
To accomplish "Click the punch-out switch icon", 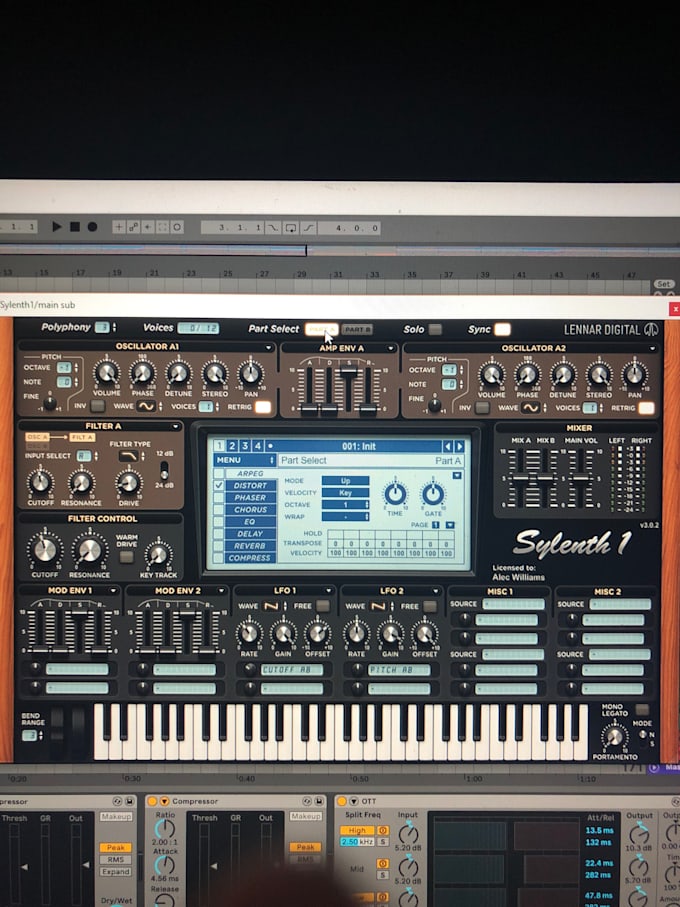I will pyautogui.click(x=308, y=228).
